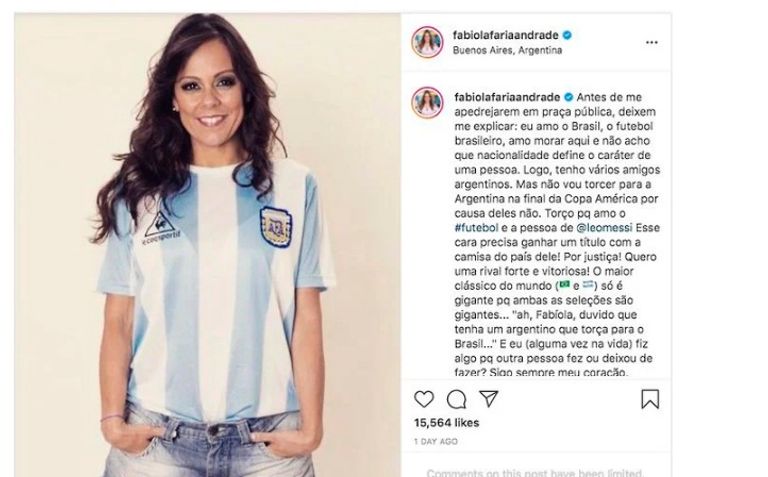Open the @leomessi mention
This screenshot has height=477, width=768.
coord(604,228)
